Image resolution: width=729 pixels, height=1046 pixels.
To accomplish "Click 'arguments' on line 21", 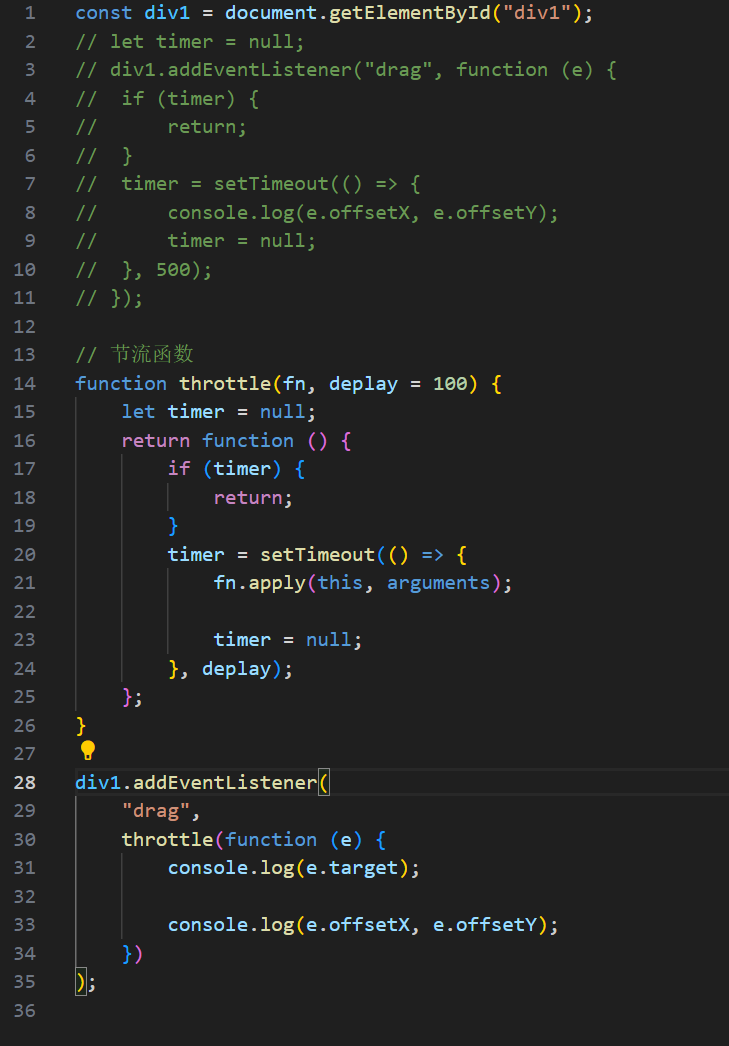I will [439, 584].
